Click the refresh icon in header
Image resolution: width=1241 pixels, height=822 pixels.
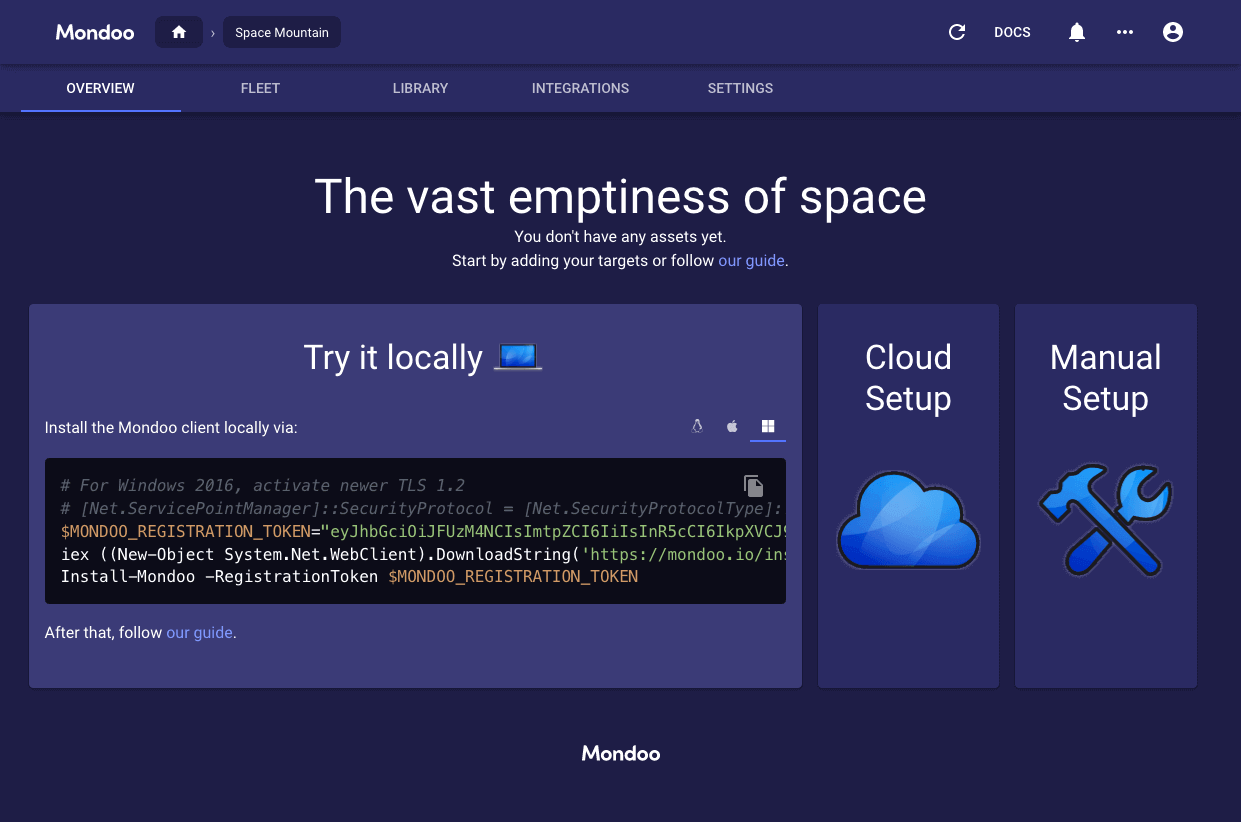point(957,32)
